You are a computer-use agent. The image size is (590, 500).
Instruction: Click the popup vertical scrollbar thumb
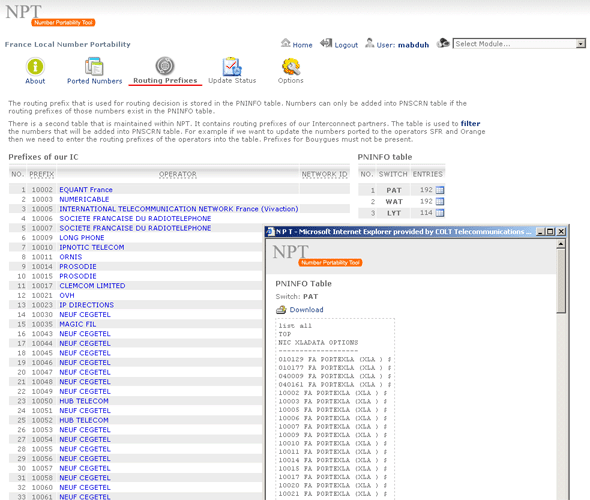(x=561, y=281)
